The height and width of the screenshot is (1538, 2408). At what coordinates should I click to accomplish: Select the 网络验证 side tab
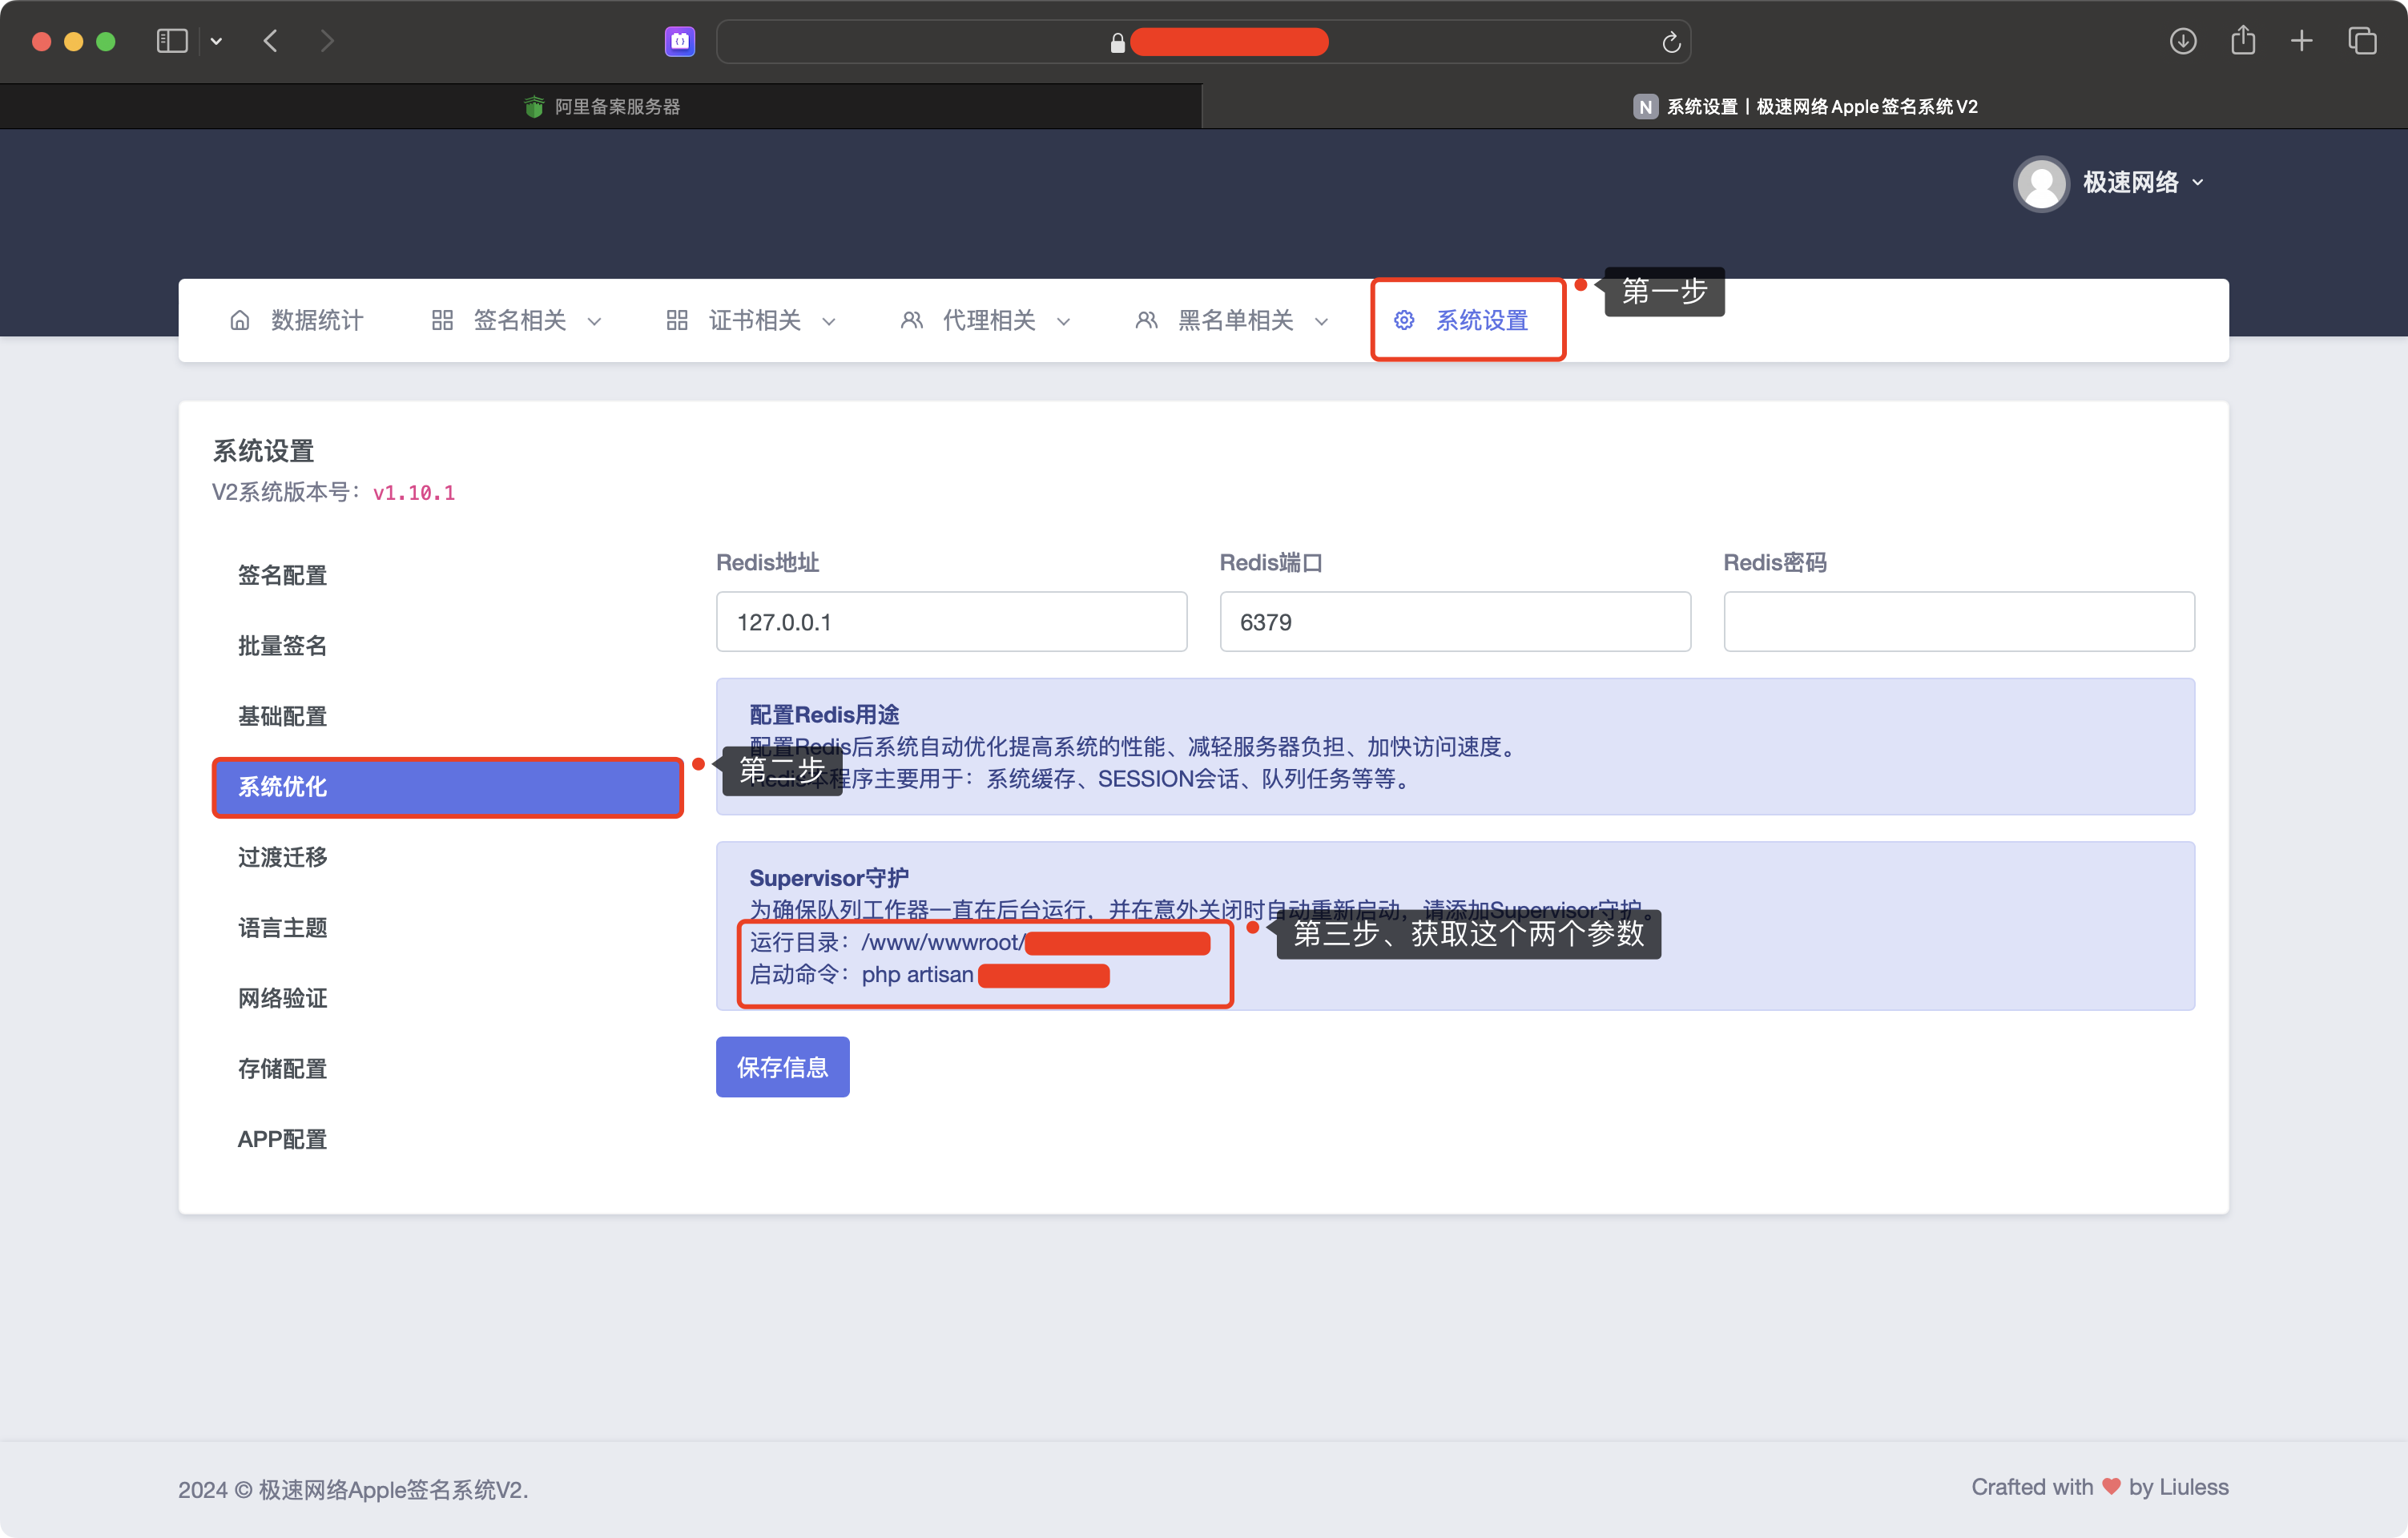click(x=447, y=998)
